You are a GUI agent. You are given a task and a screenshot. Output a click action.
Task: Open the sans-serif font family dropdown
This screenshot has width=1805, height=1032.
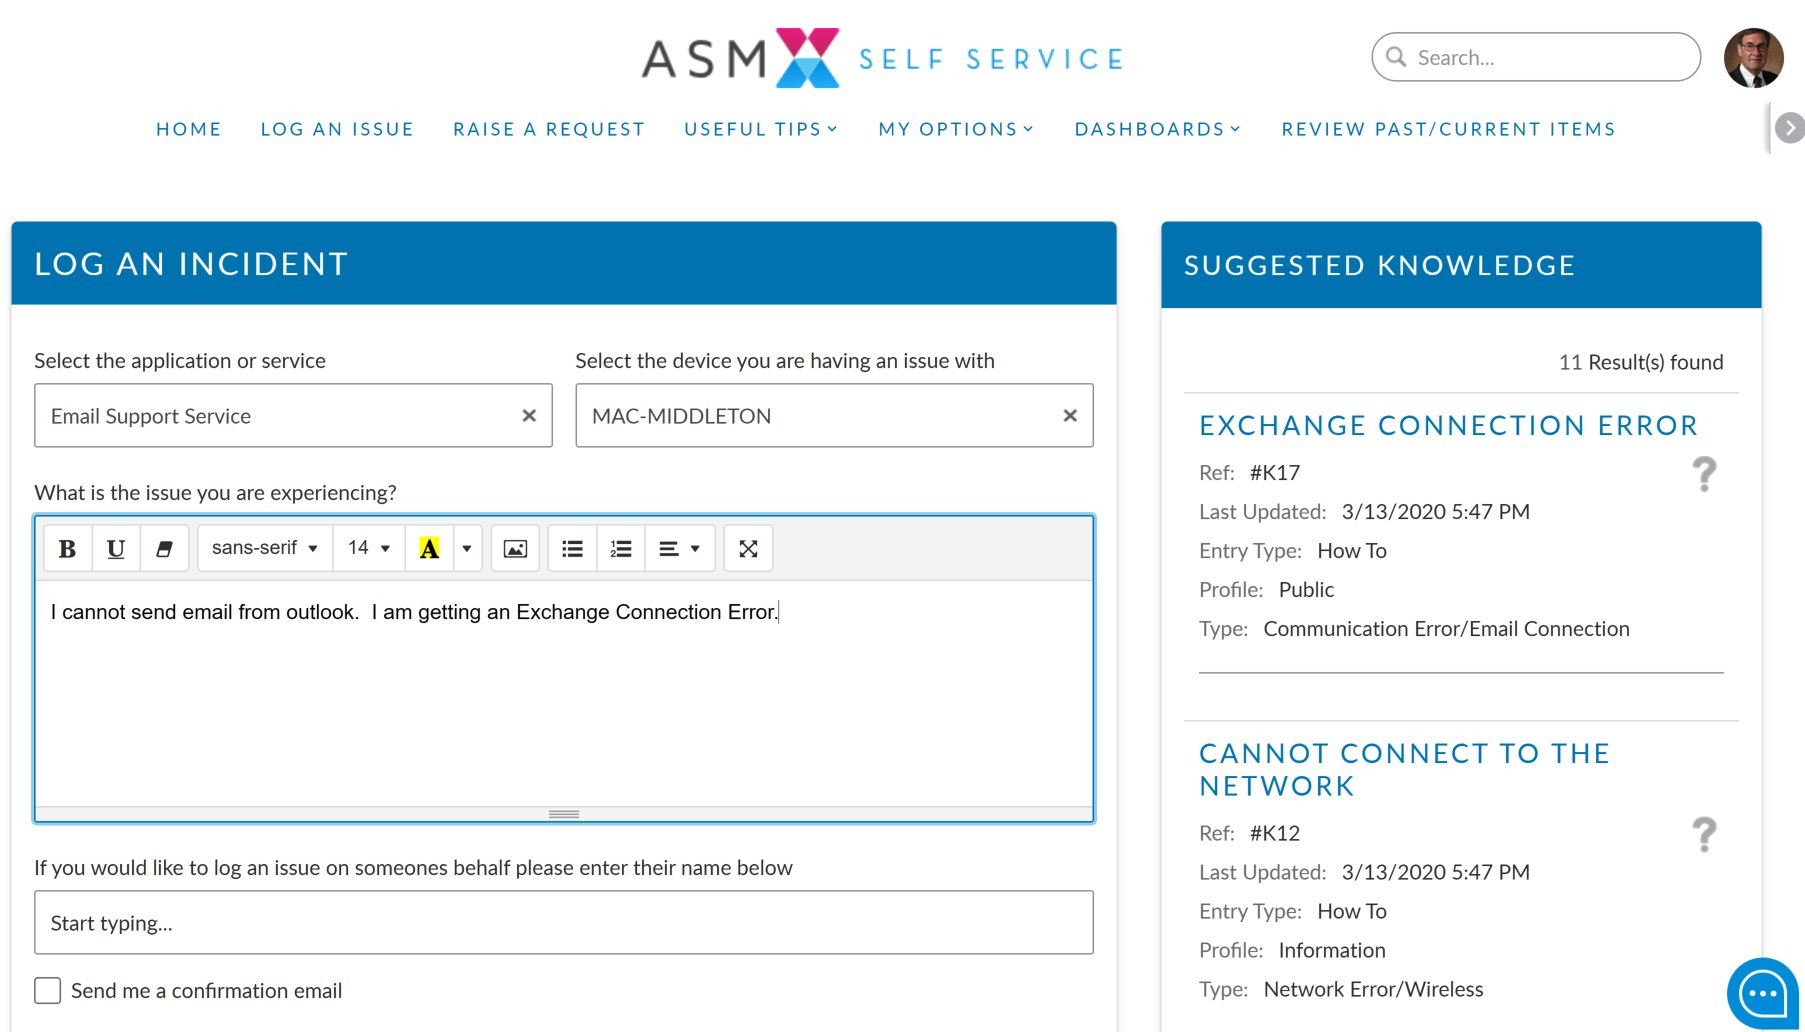point(265,548)
